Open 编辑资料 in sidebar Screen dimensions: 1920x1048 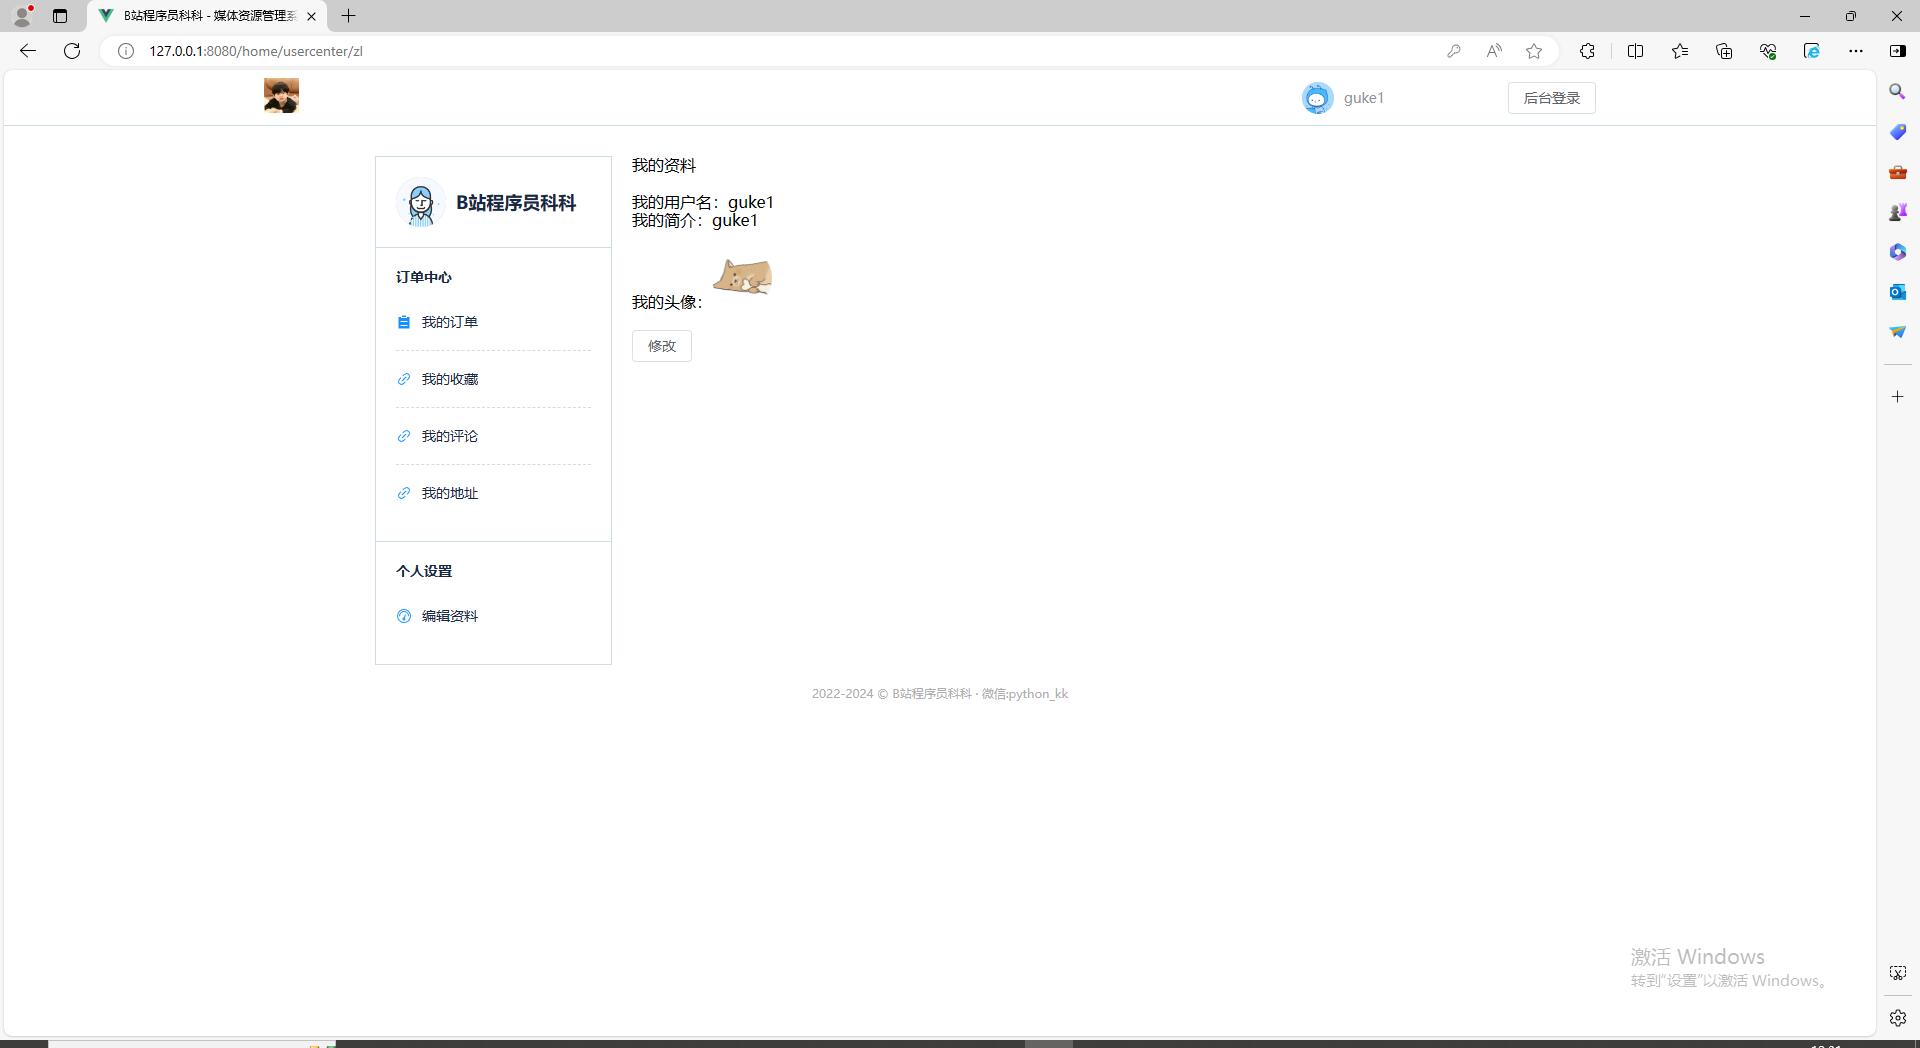pos(449,616)
